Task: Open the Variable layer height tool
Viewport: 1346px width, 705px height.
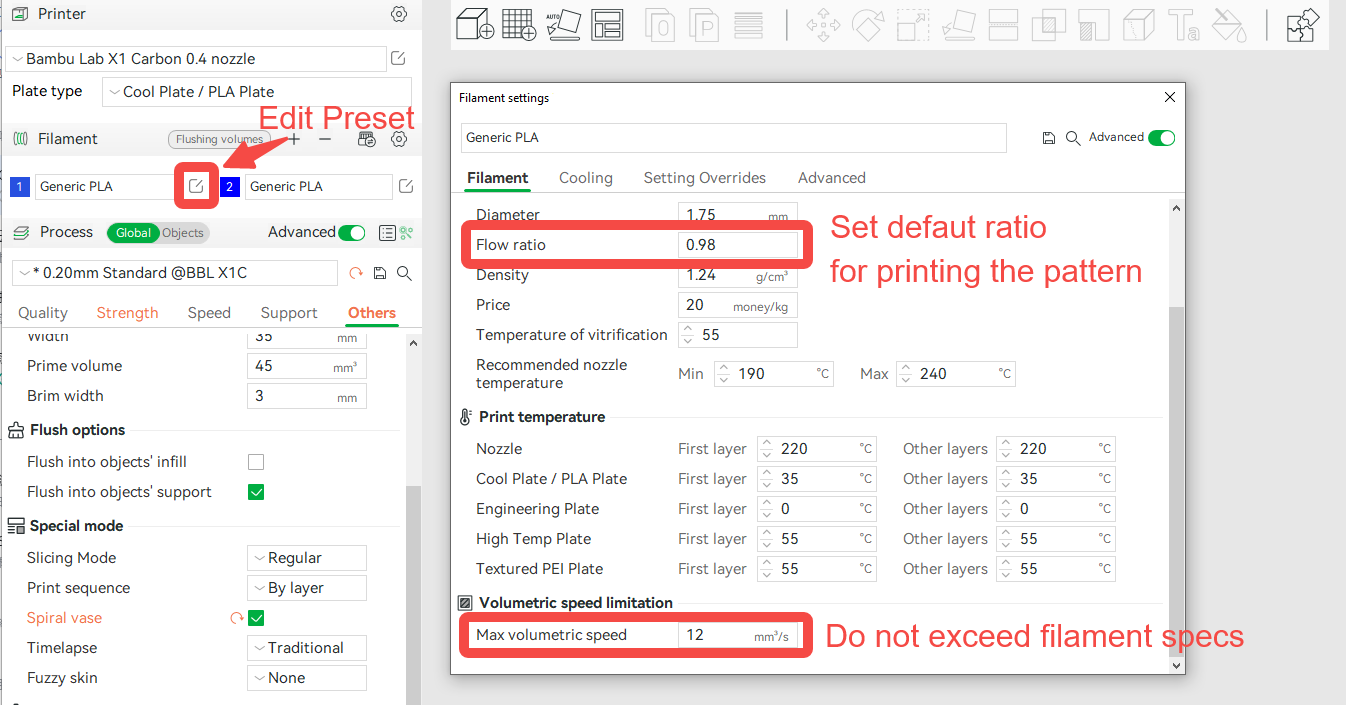Action: [748, 24]
